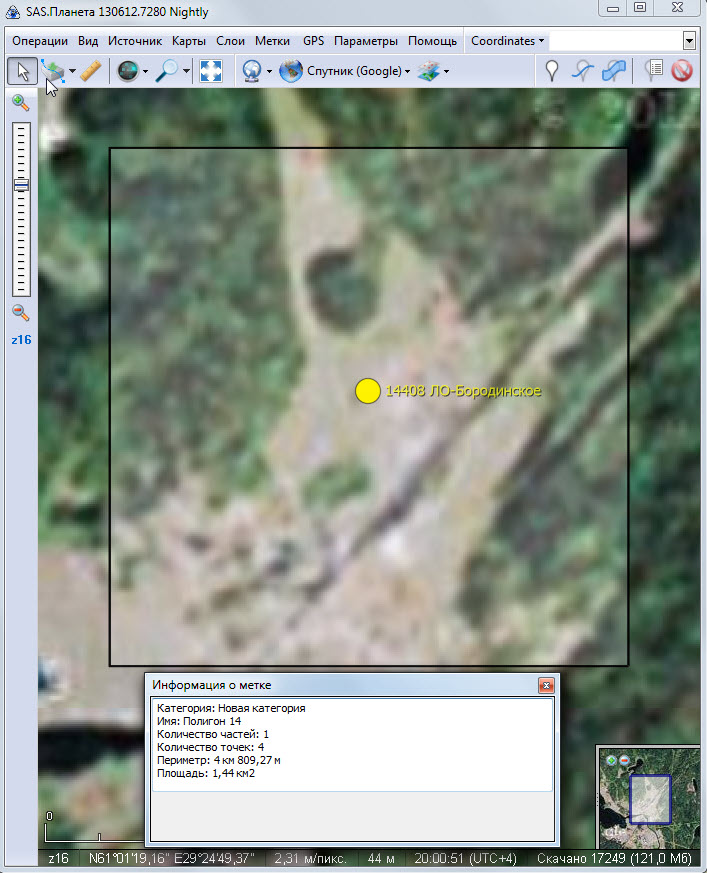707x873 pixels.
Task: Click the zoom in magnifier button
Action: click(x=20, y=102)
